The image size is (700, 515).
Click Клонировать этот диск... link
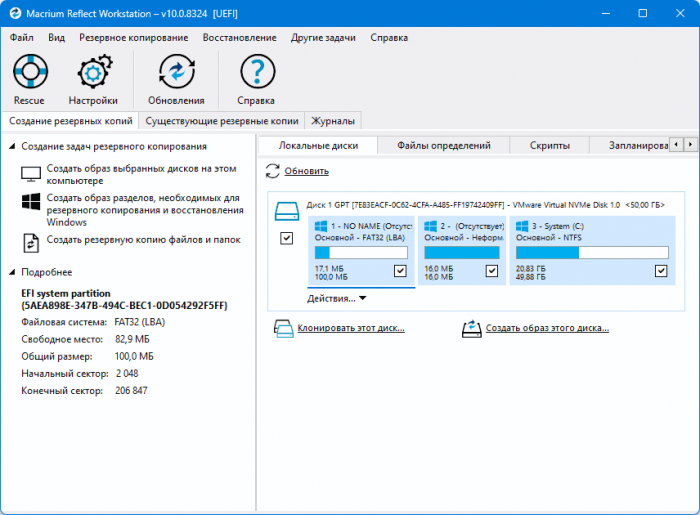[351, 328]
